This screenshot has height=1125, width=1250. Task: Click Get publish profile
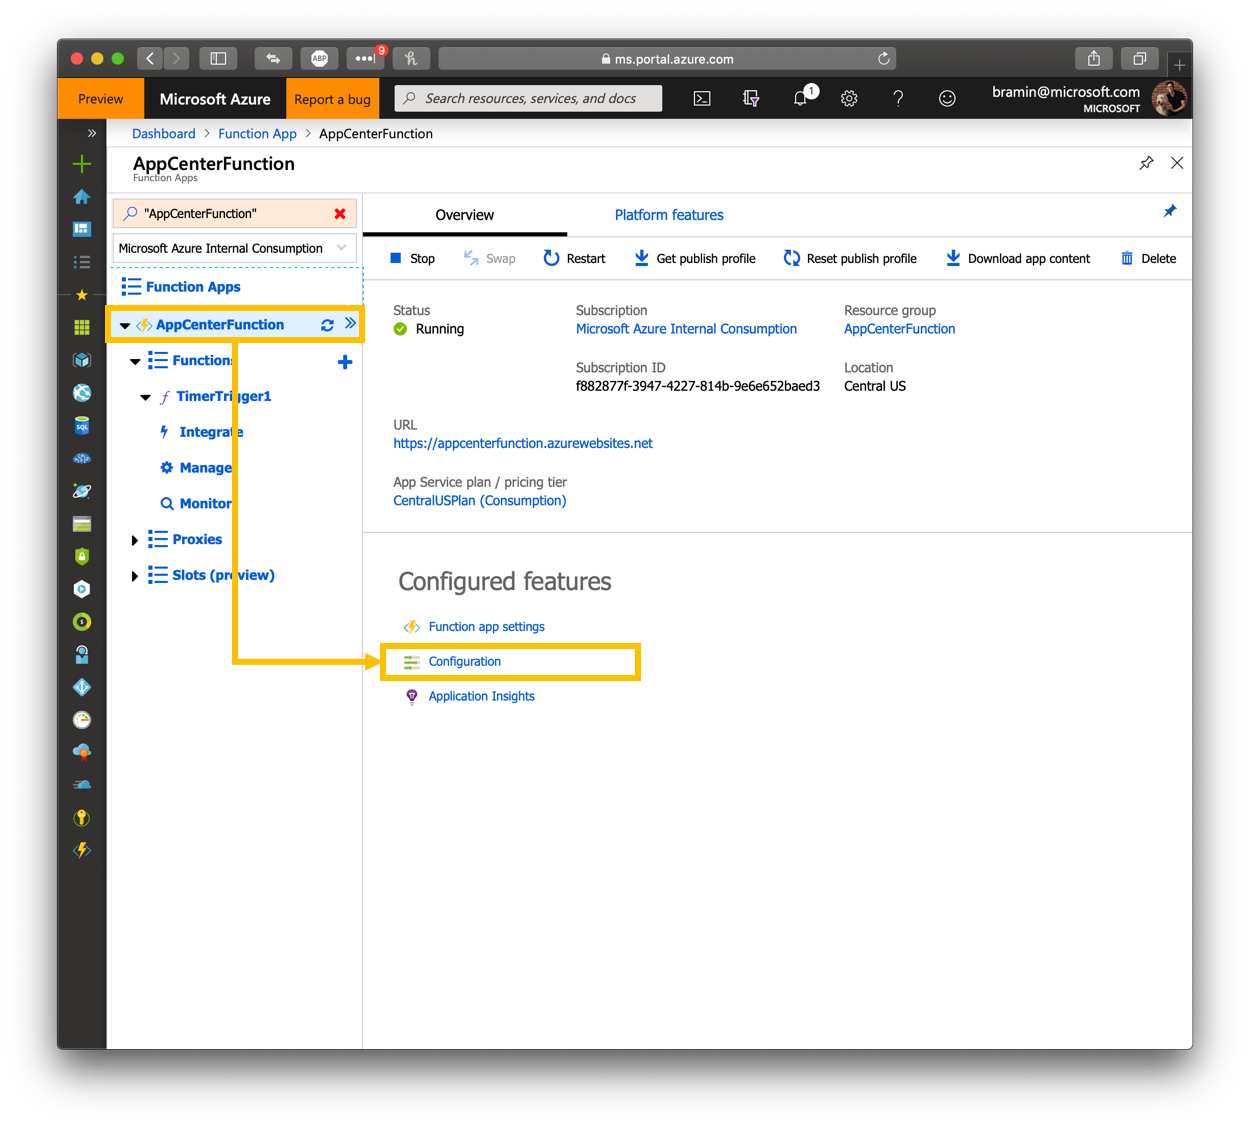tap(695, 258)
